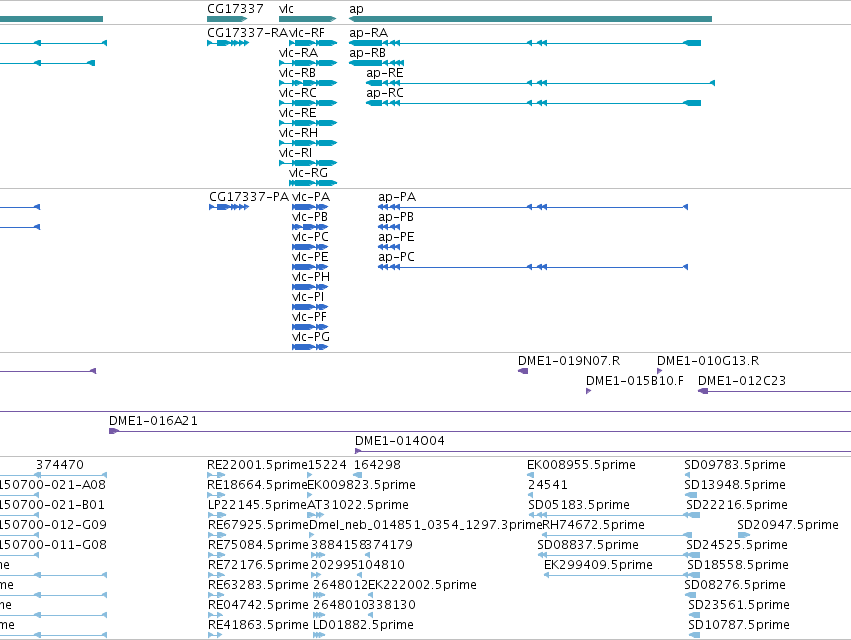Click transcript label vlc-RE
The width and height of the screenshot is (851, 640).
pyautogui.click(x=297, y=113)
